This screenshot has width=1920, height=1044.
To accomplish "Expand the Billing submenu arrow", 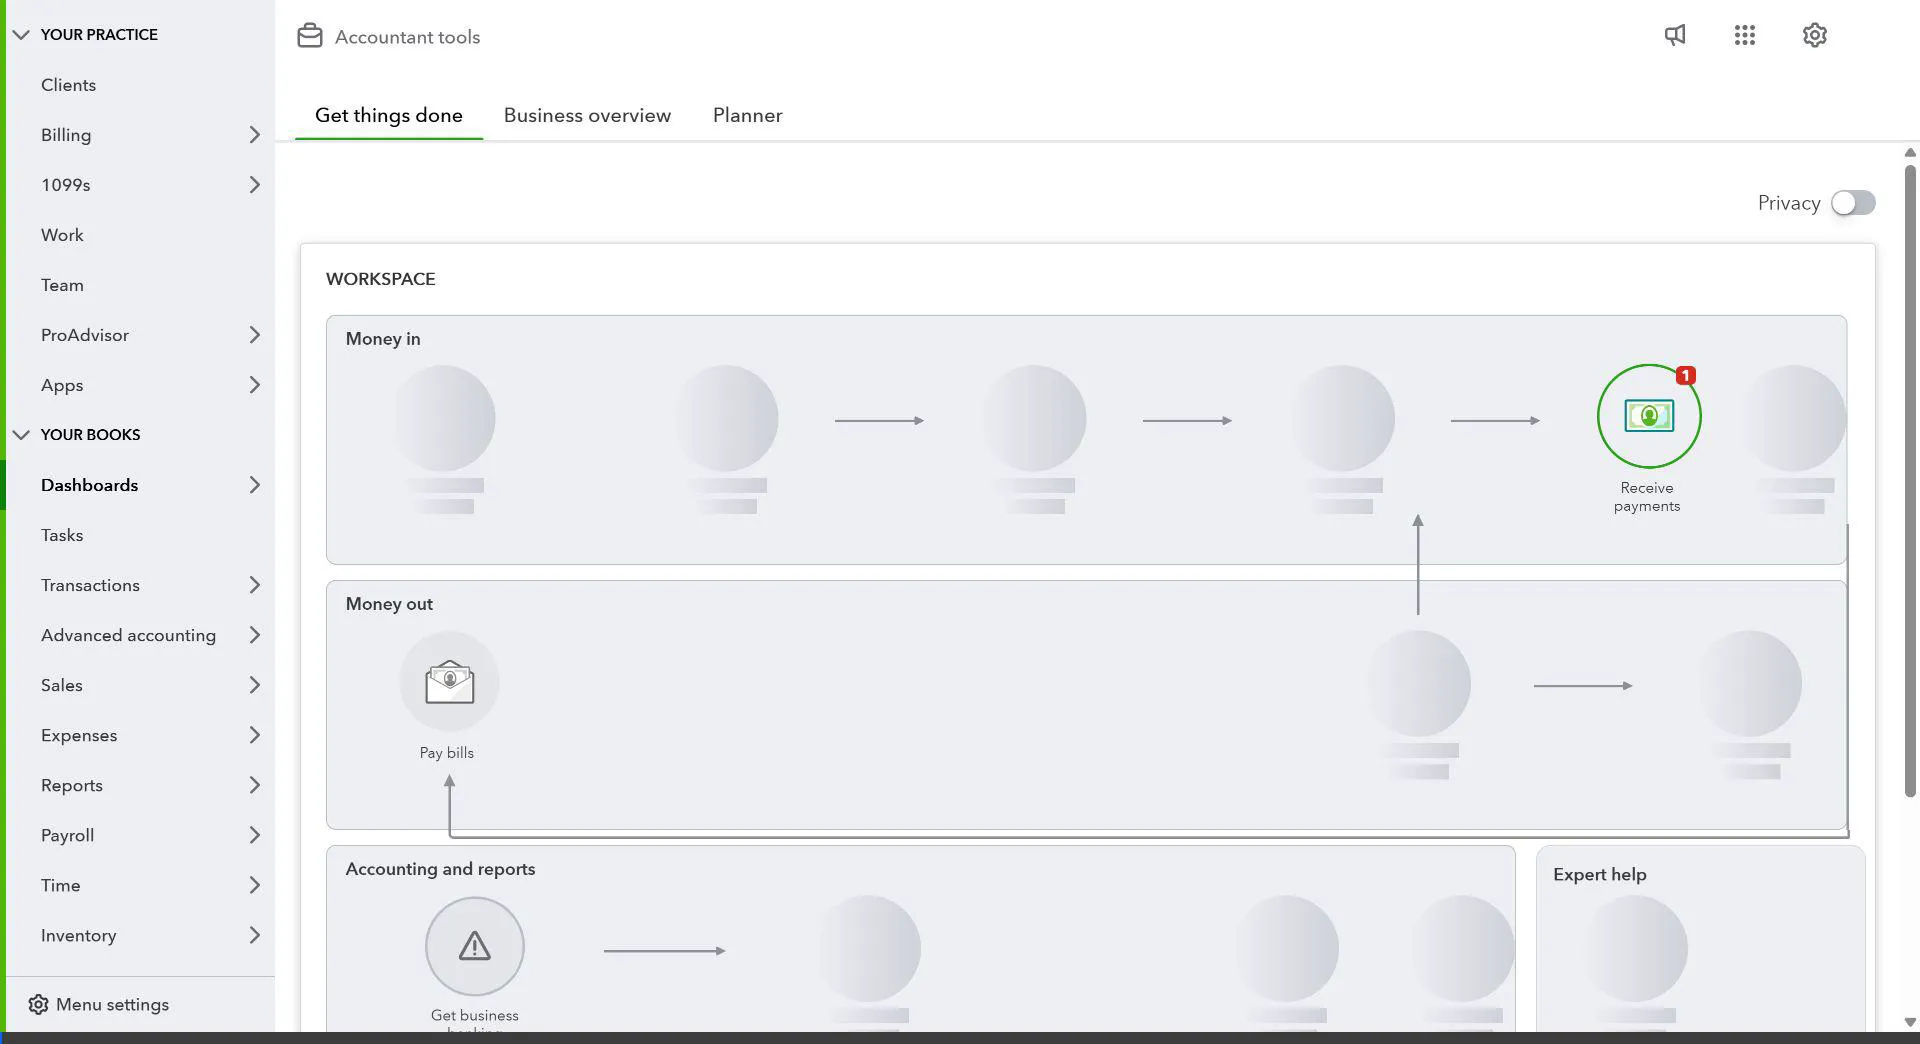I will pos(254,135).
